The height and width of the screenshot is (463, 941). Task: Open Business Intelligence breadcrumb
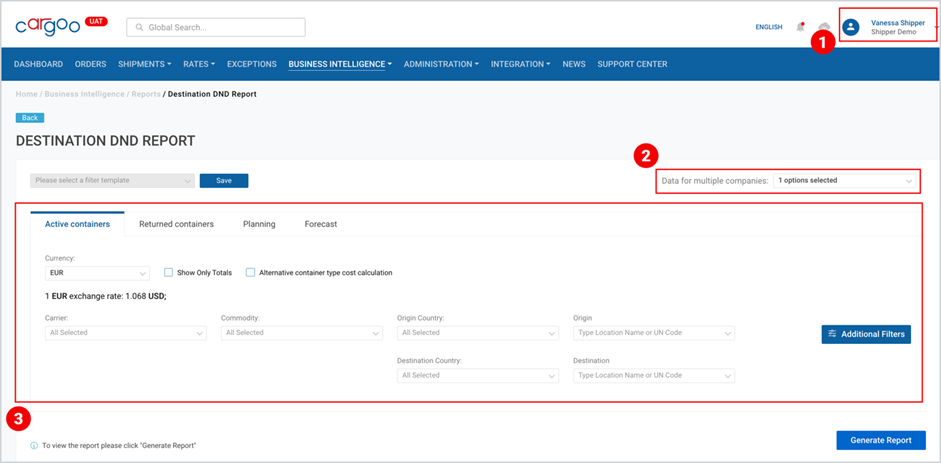(85, 95)
